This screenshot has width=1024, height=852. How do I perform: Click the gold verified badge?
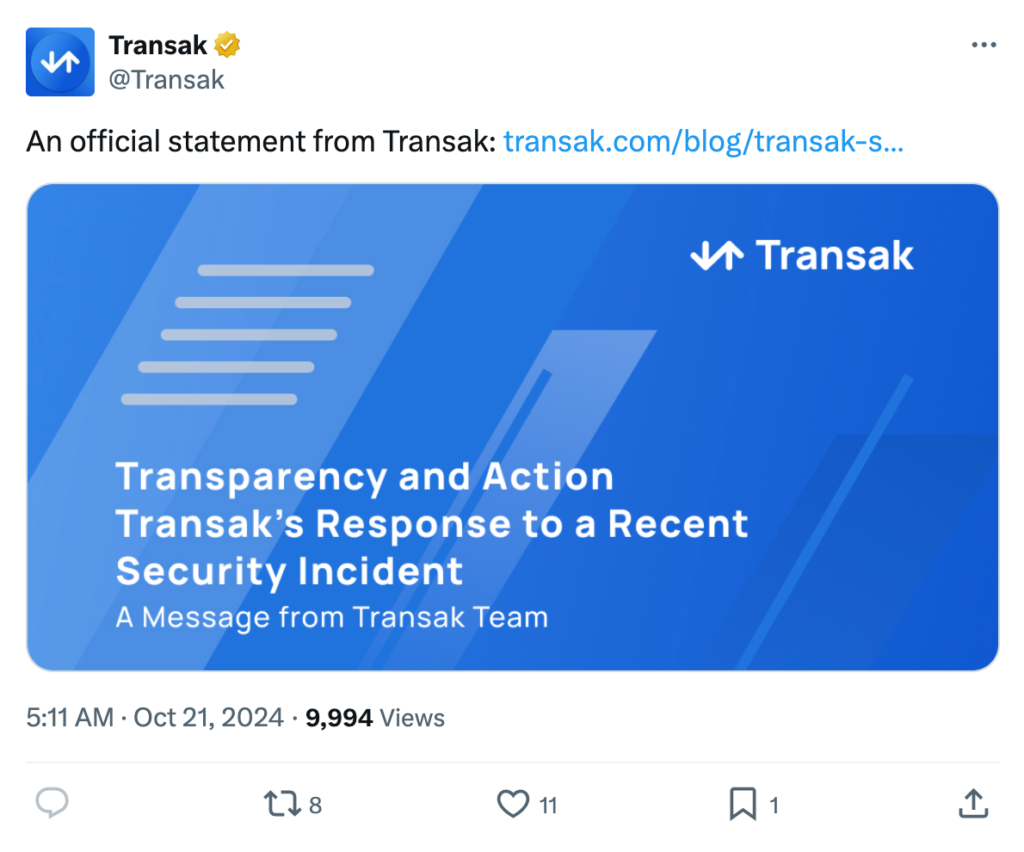(228, 45)
